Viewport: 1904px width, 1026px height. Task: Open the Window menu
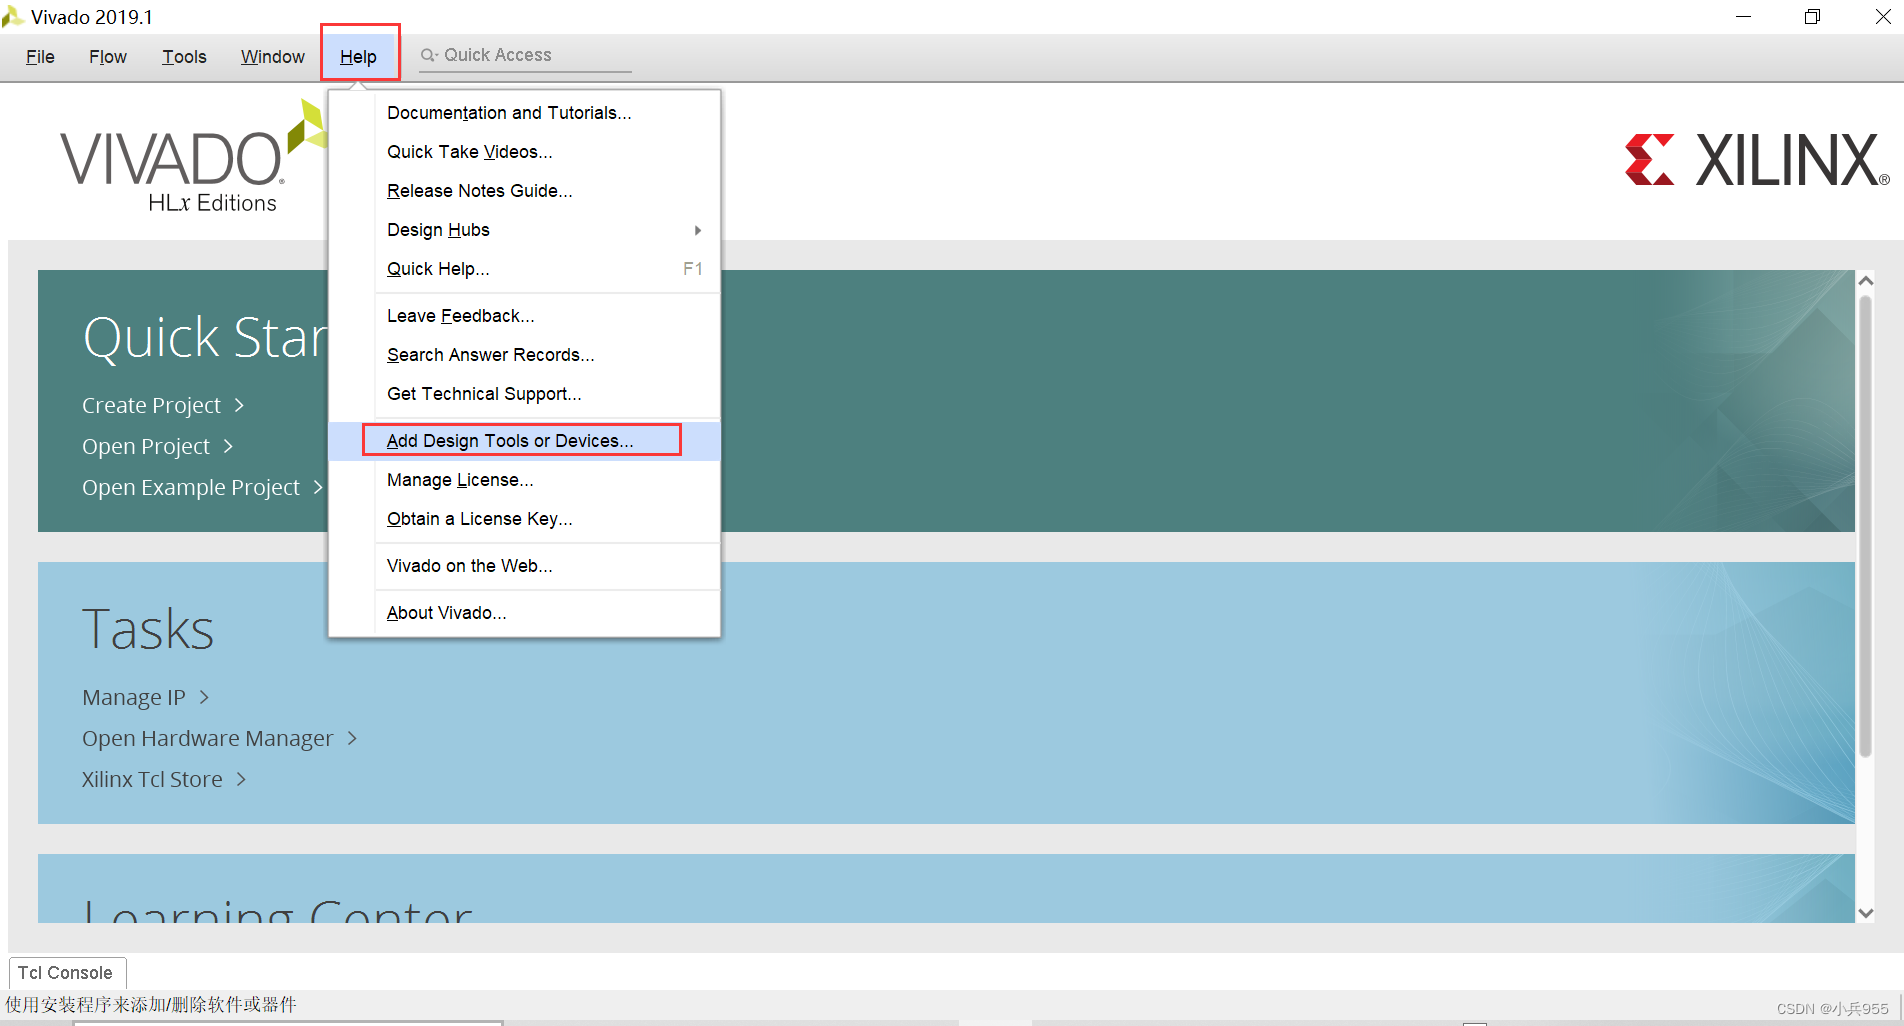coord(272,57)
